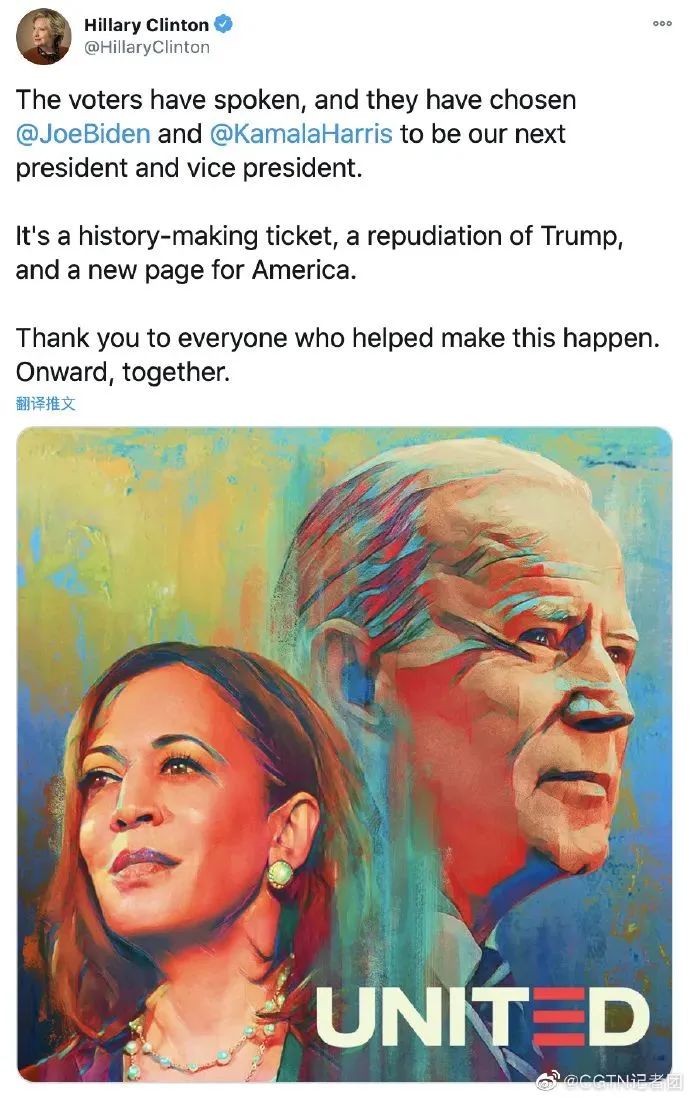Open the @HillaryClinton handle link
690x1097 pixels.
[x=147, y=48]
